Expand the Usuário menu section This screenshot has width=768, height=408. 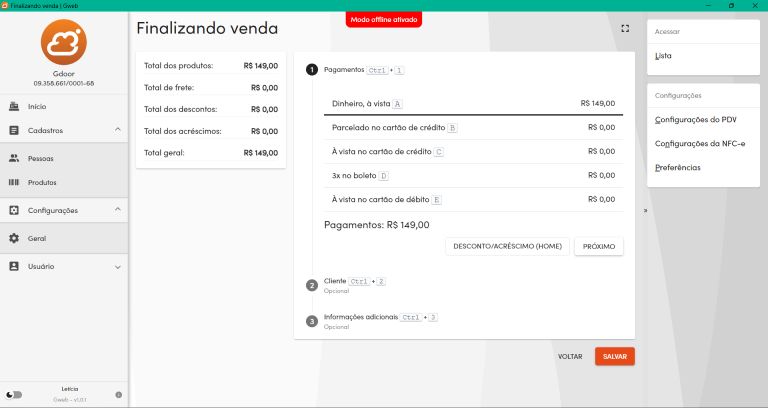pyautogui.click(x=117, y=267)
